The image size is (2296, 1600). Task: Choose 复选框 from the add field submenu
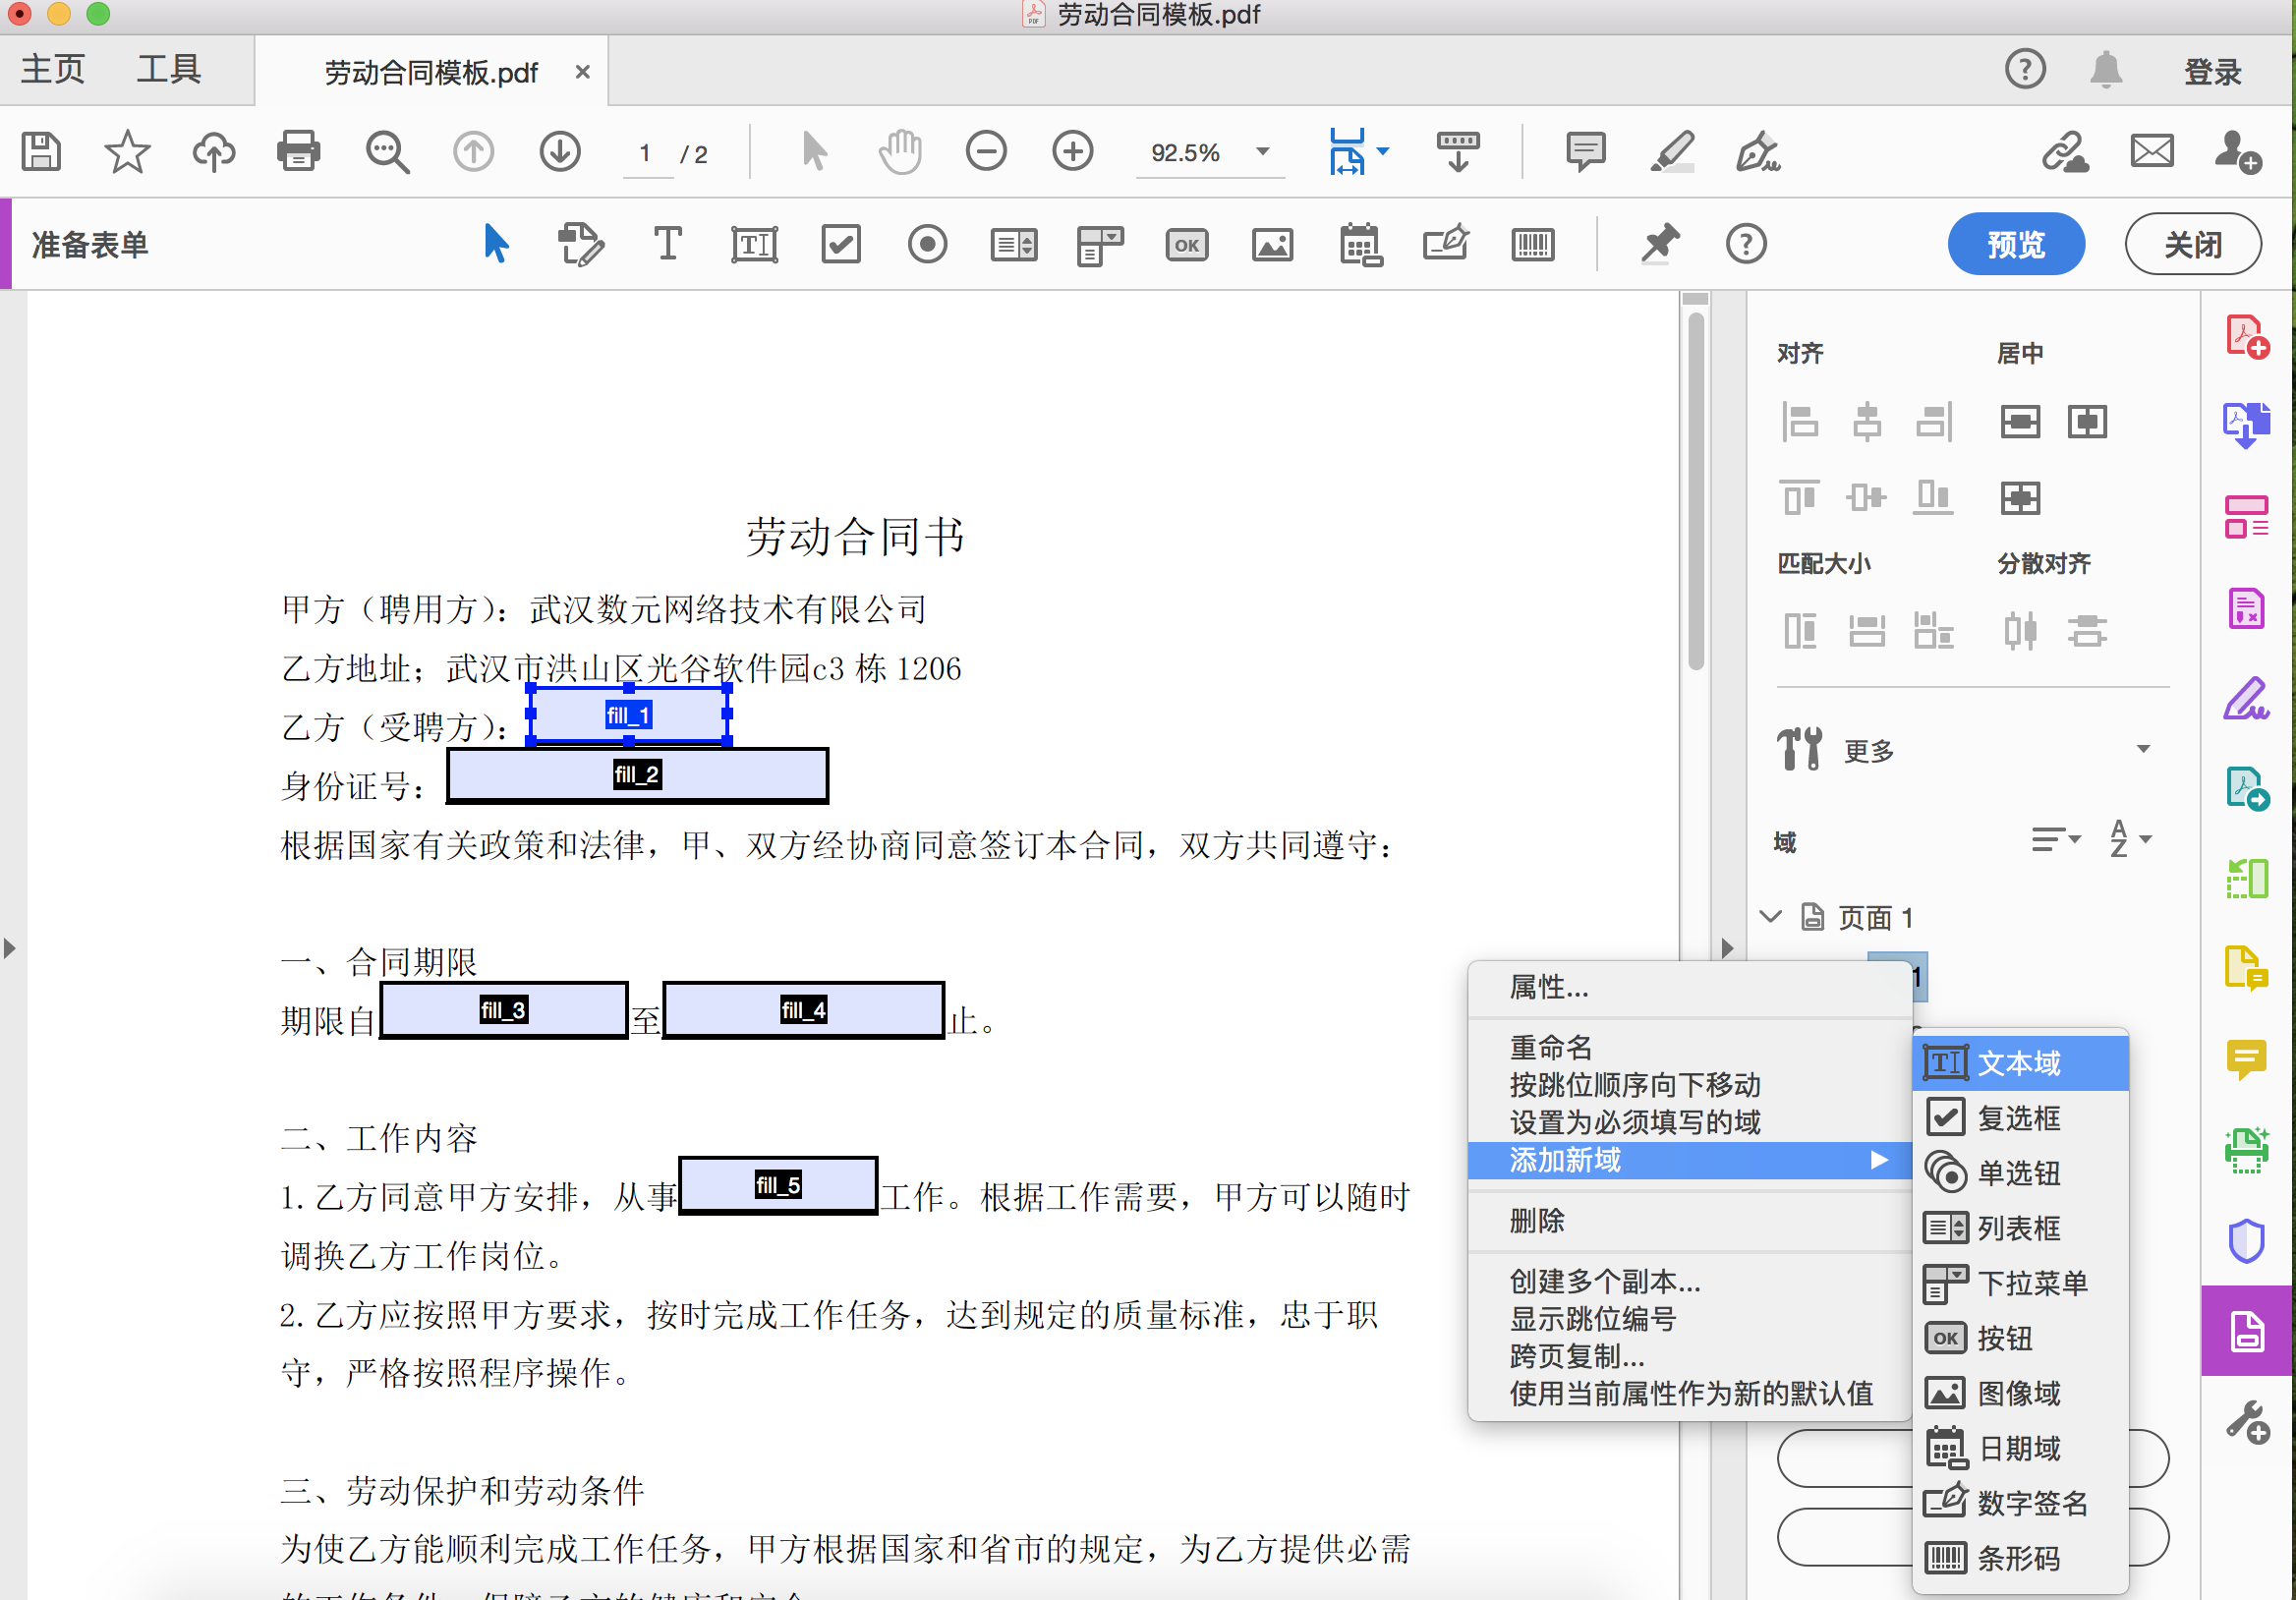coord(2018,1118)
